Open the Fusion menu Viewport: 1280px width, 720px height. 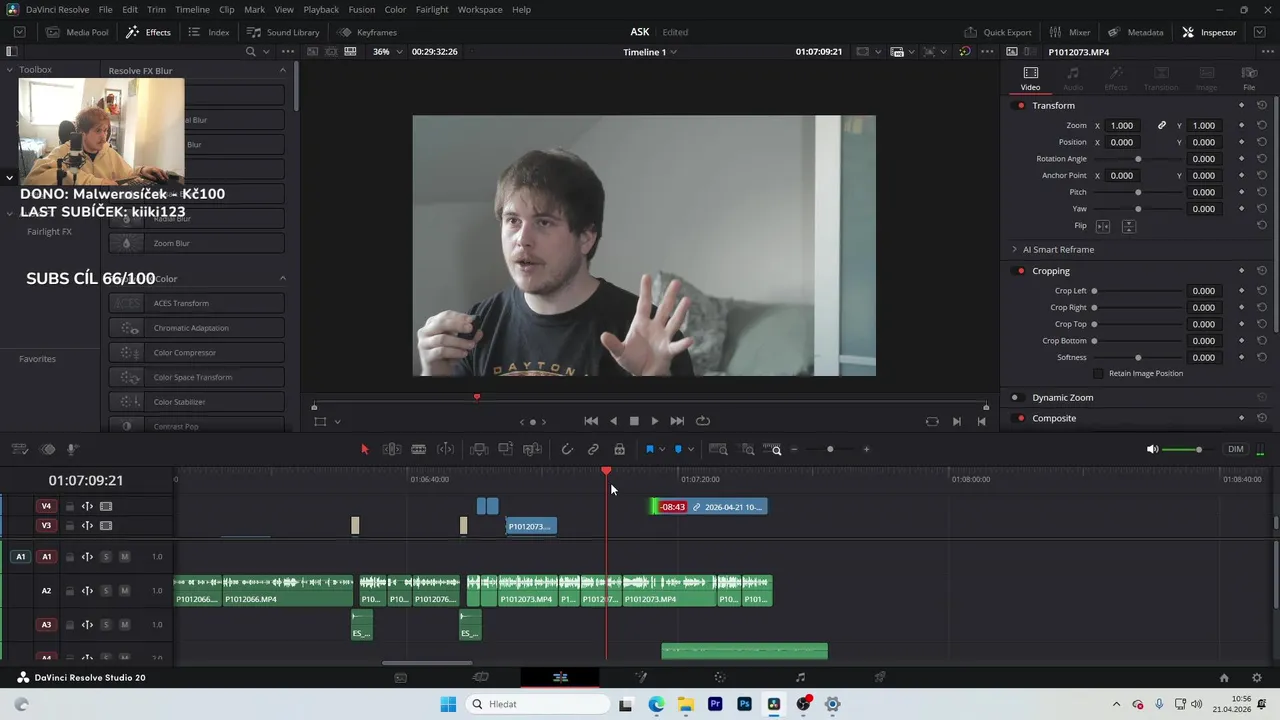click(362, 9)
